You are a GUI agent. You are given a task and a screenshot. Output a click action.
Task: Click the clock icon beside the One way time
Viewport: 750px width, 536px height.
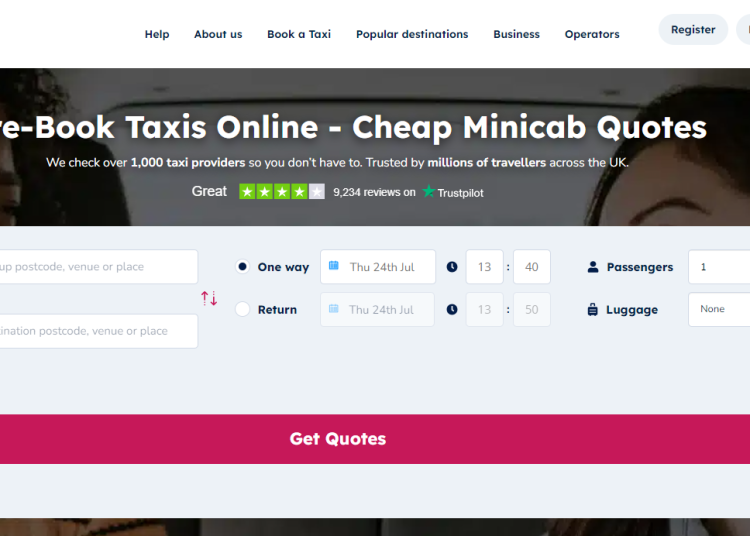(452, 267)
